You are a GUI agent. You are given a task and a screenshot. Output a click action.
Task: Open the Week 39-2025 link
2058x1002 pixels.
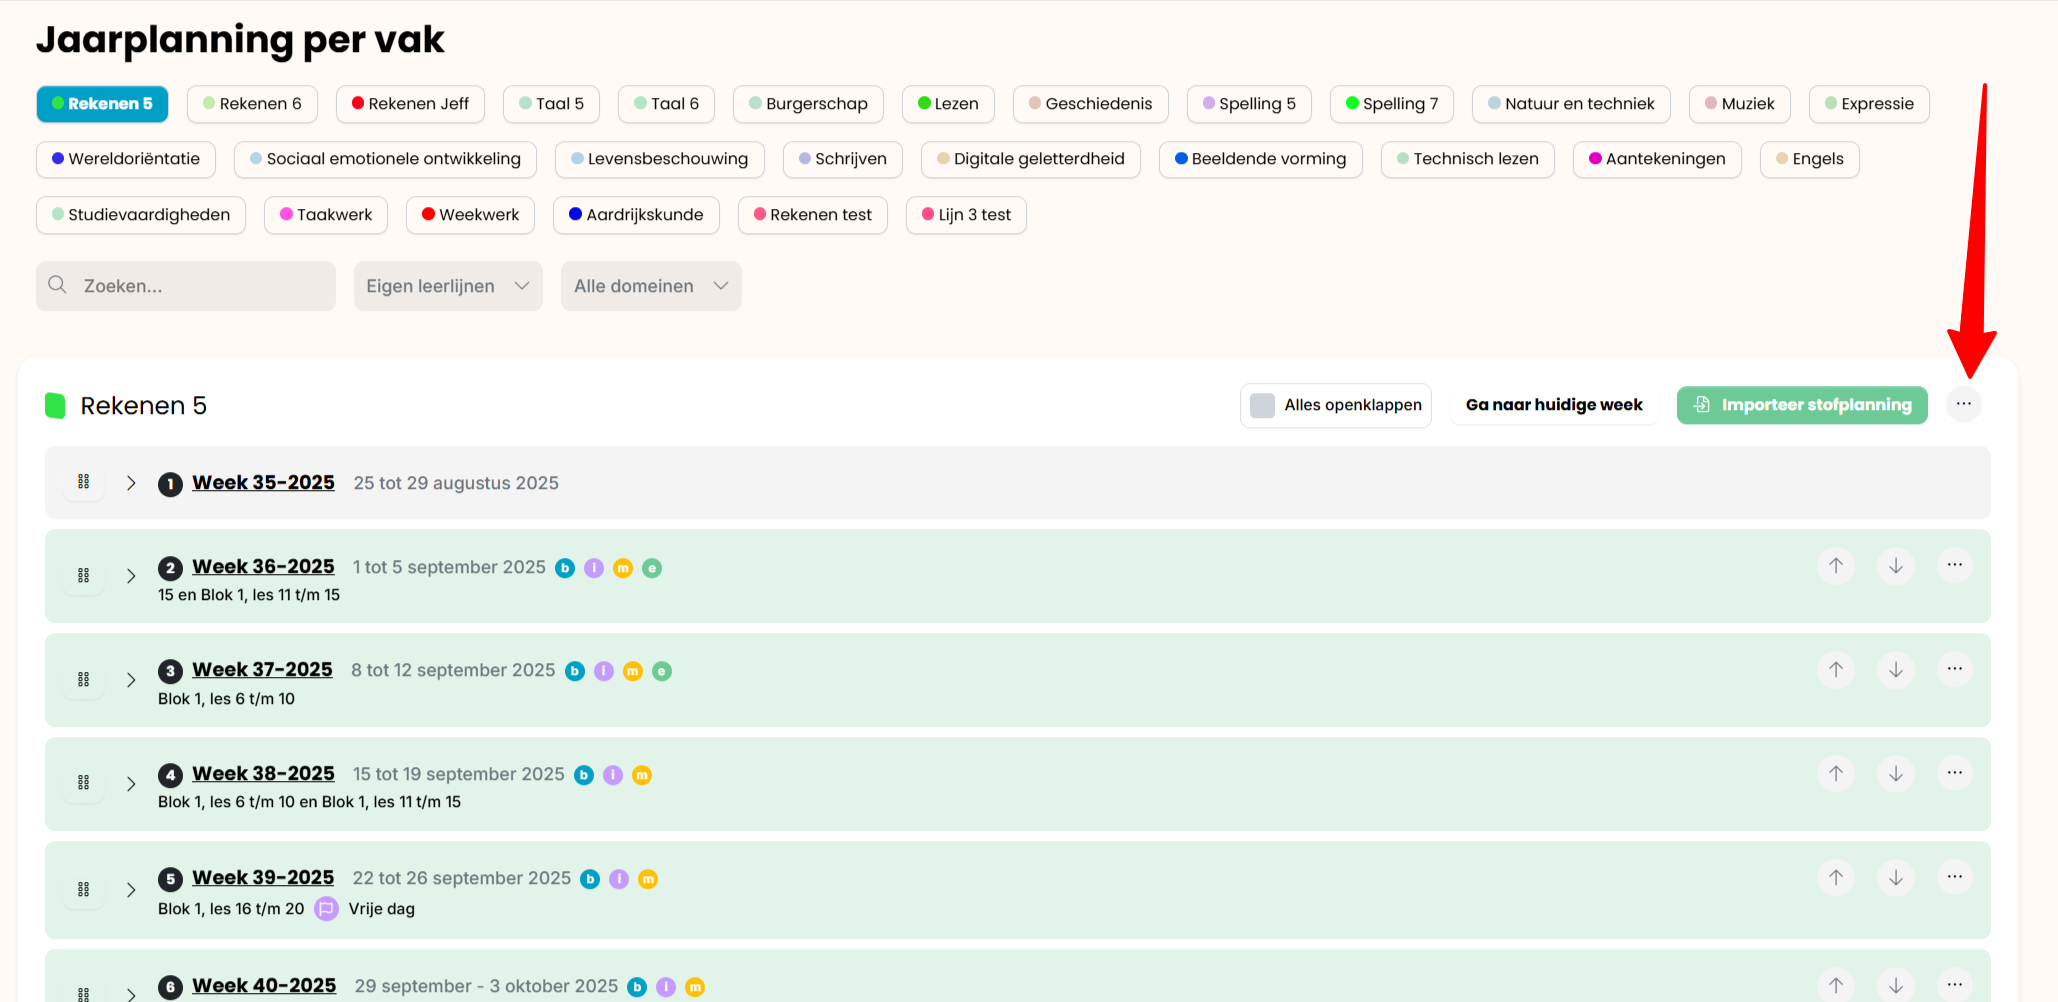263,877
